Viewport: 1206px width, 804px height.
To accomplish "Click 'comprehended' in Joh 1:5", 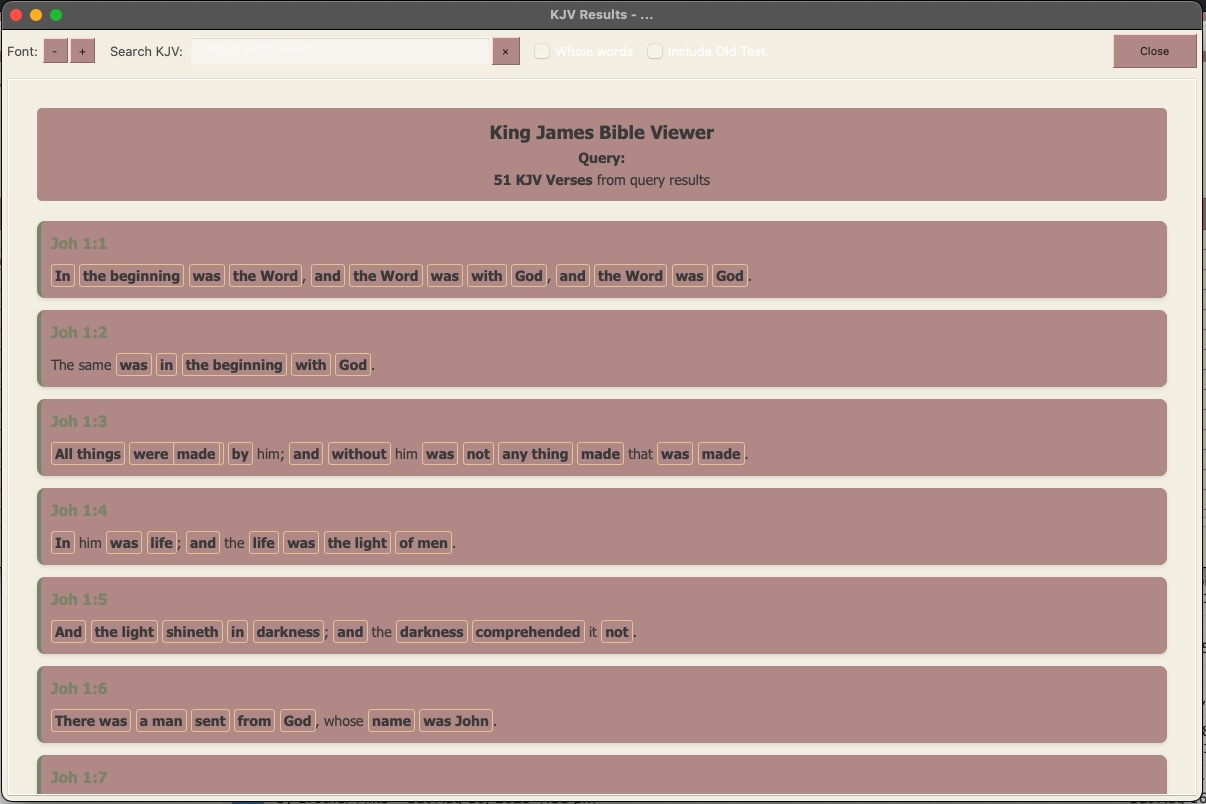I will click(x=528, y=632).
